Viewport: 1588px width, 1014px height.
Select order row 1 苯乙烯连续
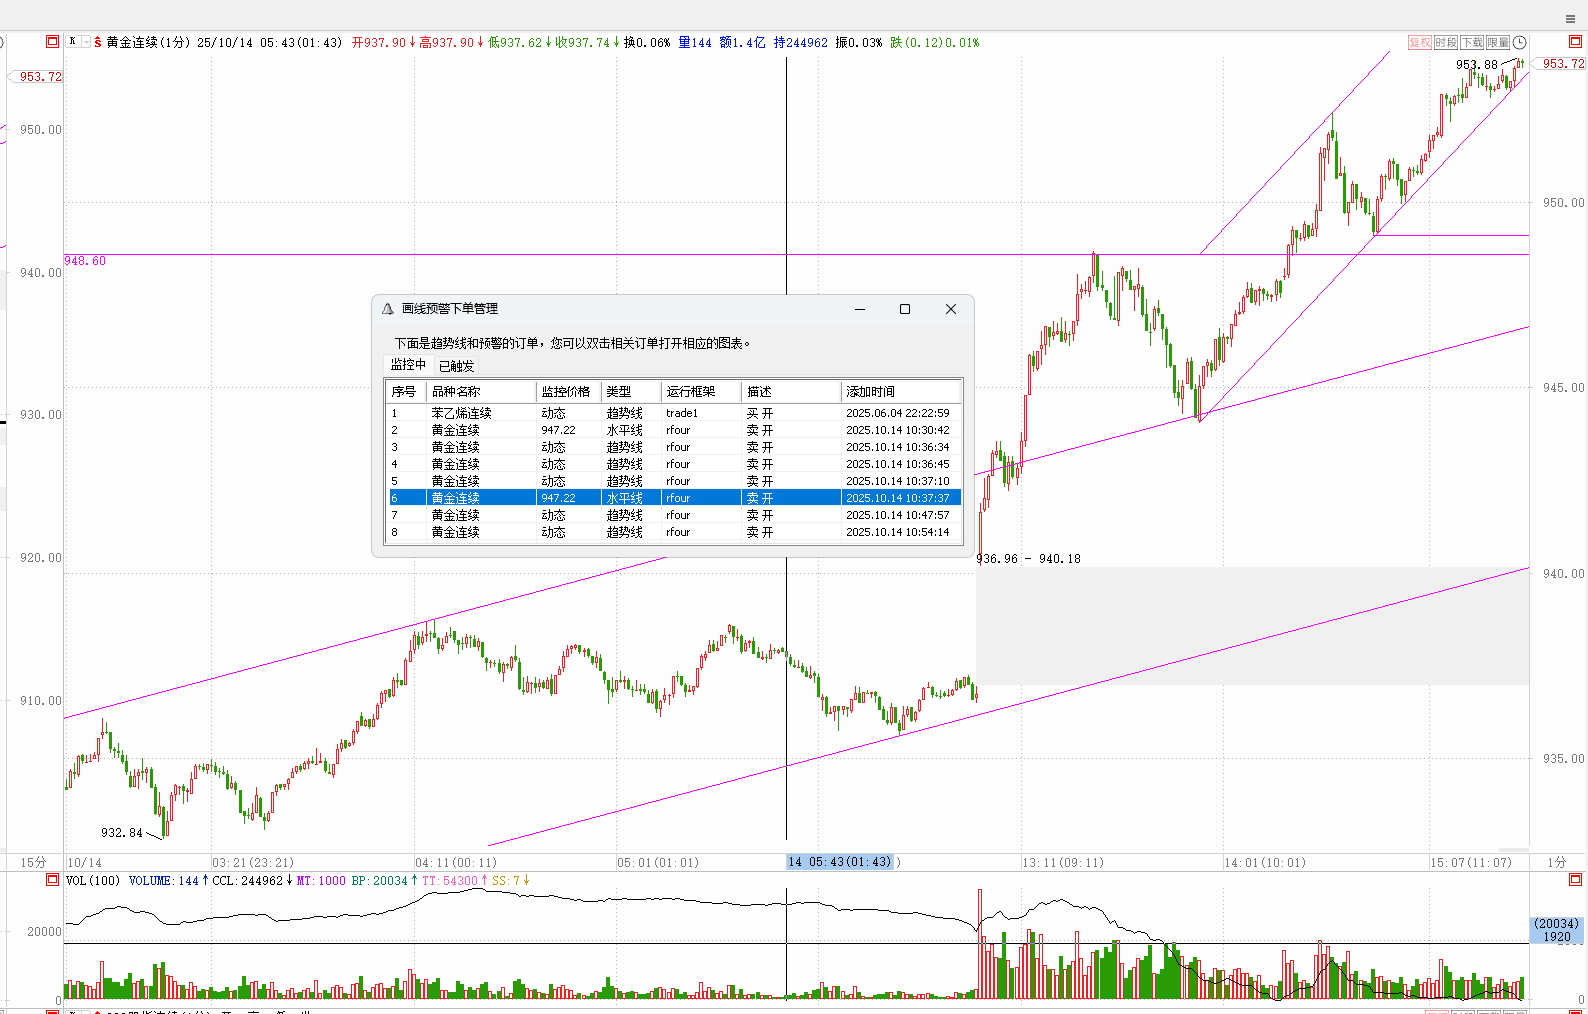click(x=461, y=413)
